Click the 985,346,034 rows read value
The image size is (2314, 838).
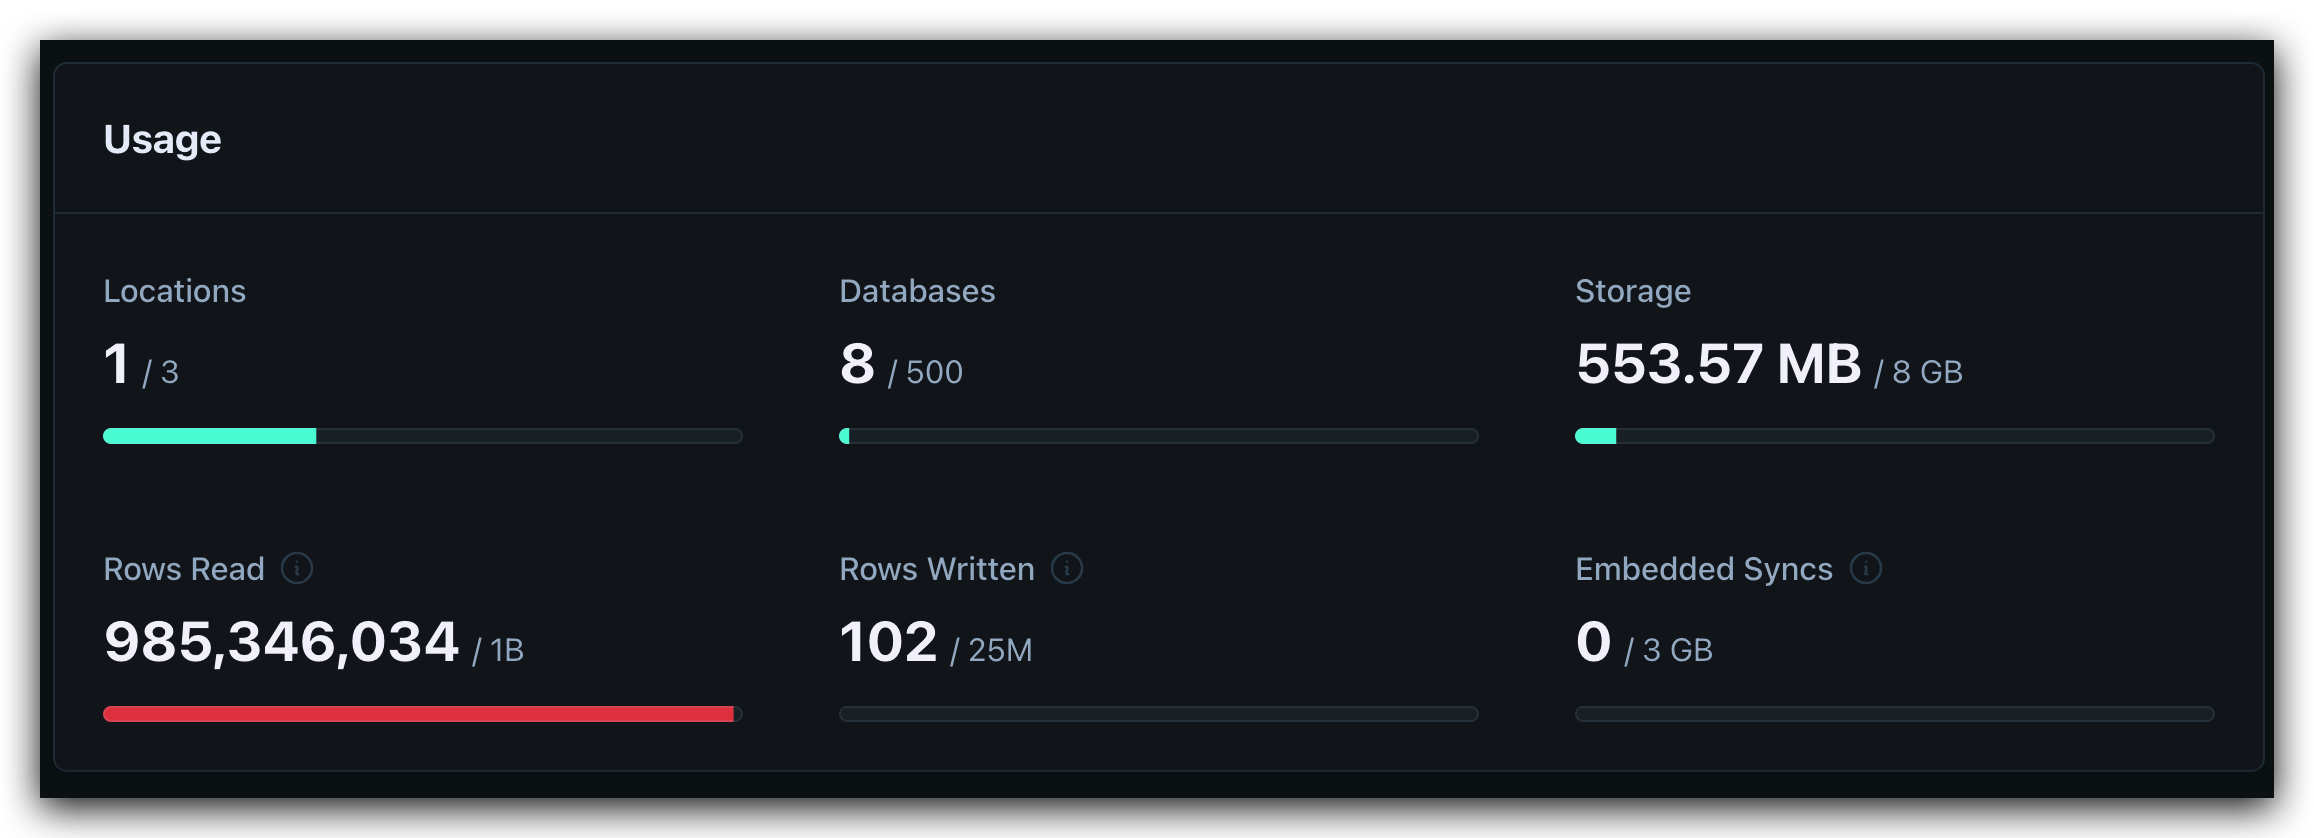(x=282, y=642)
